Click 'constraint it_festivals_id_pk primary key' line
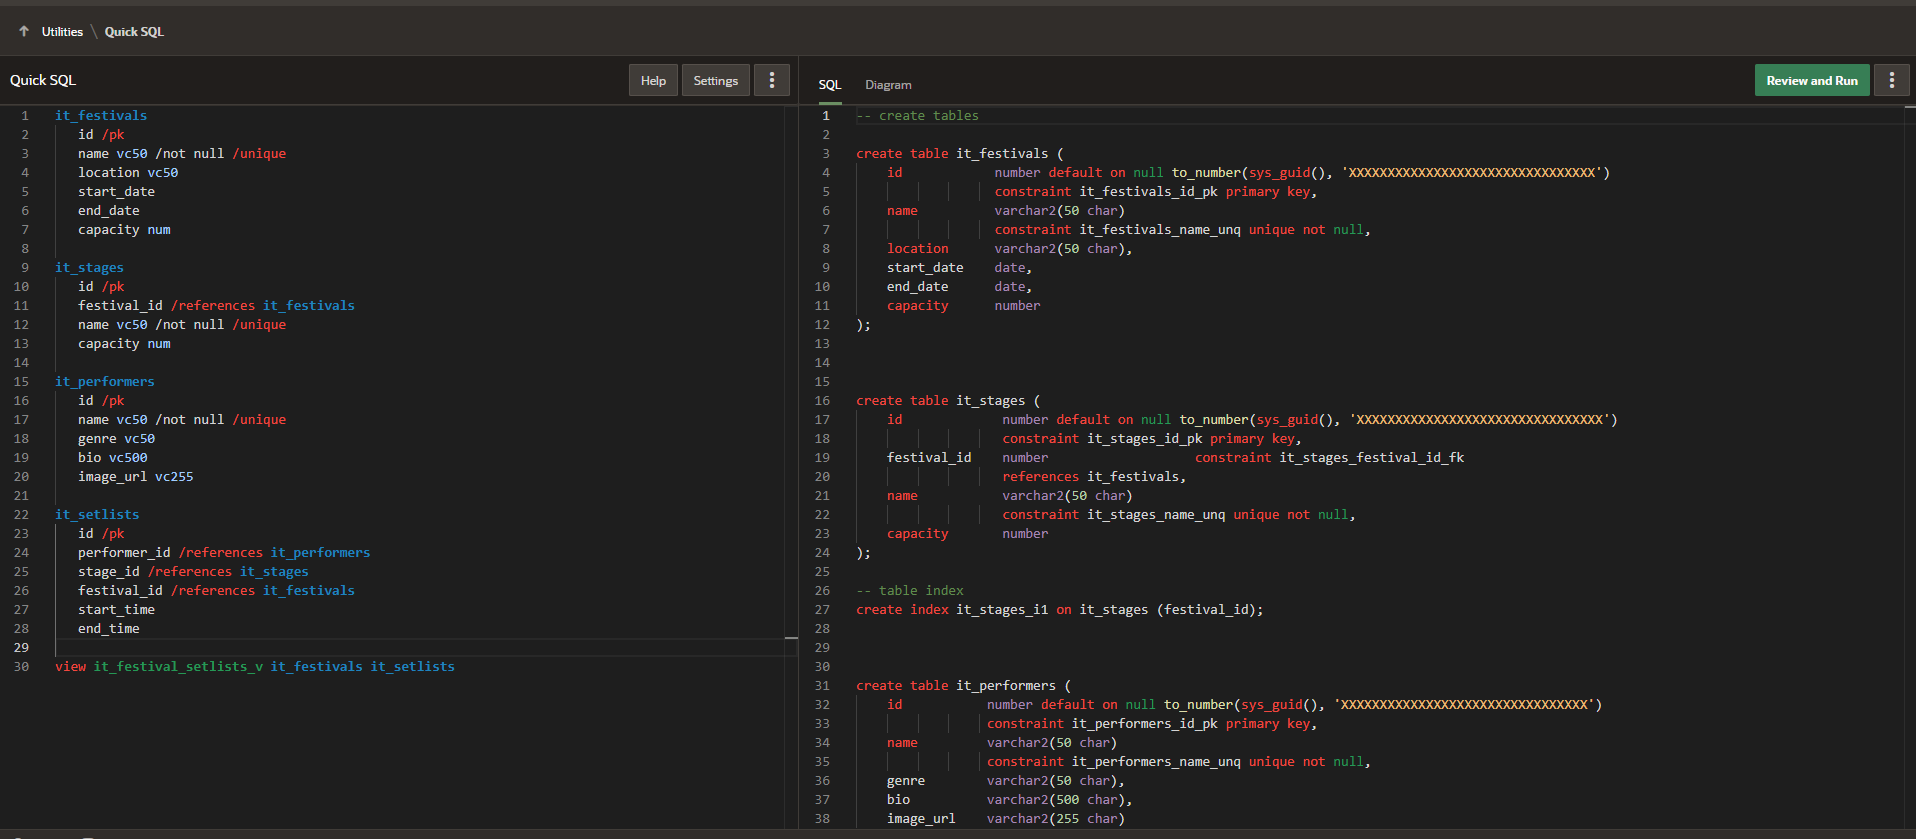The width and height of the screenshot is (1916, 839). pos(1155,192)
